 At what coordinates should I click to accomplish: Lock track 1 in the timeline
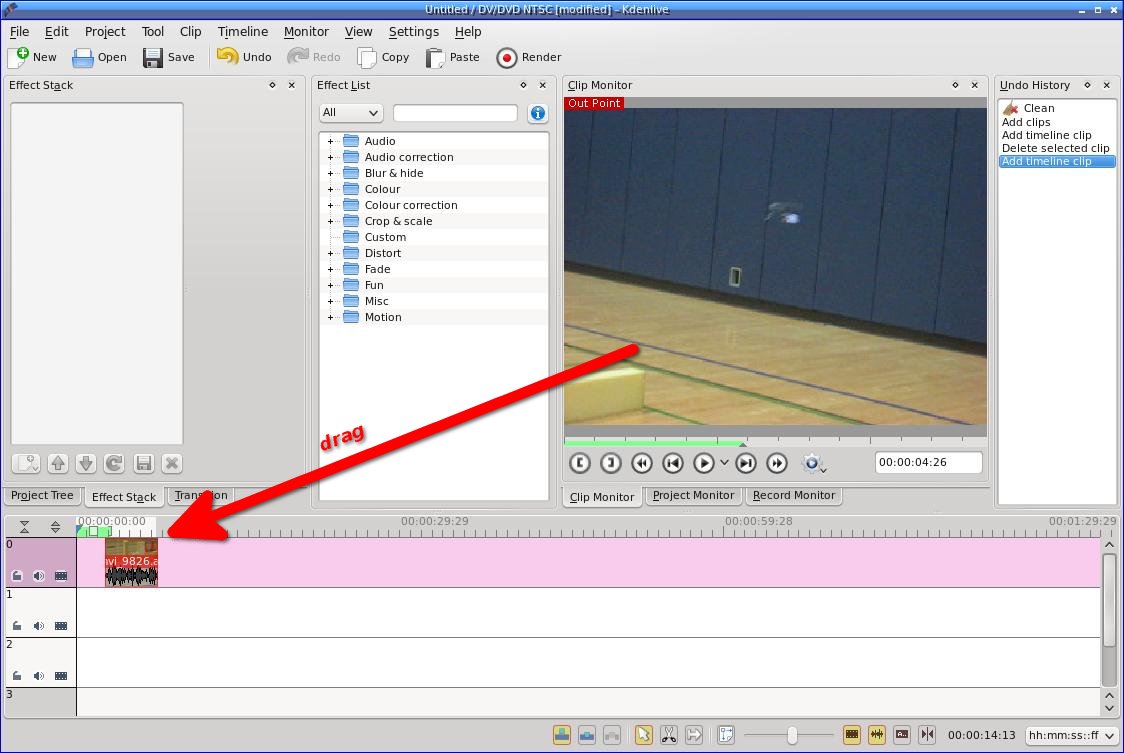coord(17,626)
